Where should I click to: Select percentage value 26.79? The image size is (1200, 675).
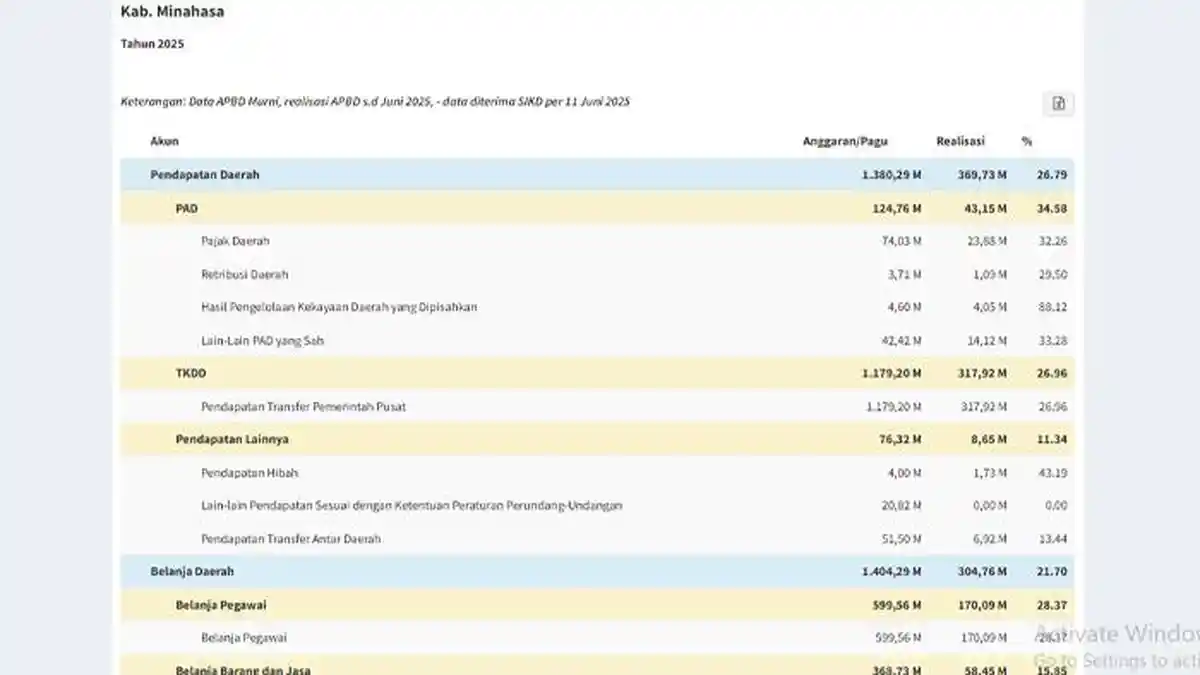tap(1052, 174)
